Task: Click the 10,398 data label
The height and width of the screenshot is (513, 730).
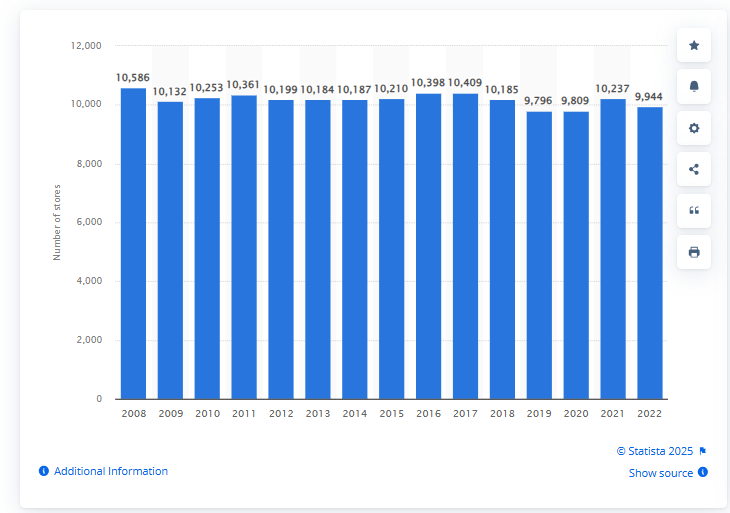Action: point(428,83)
